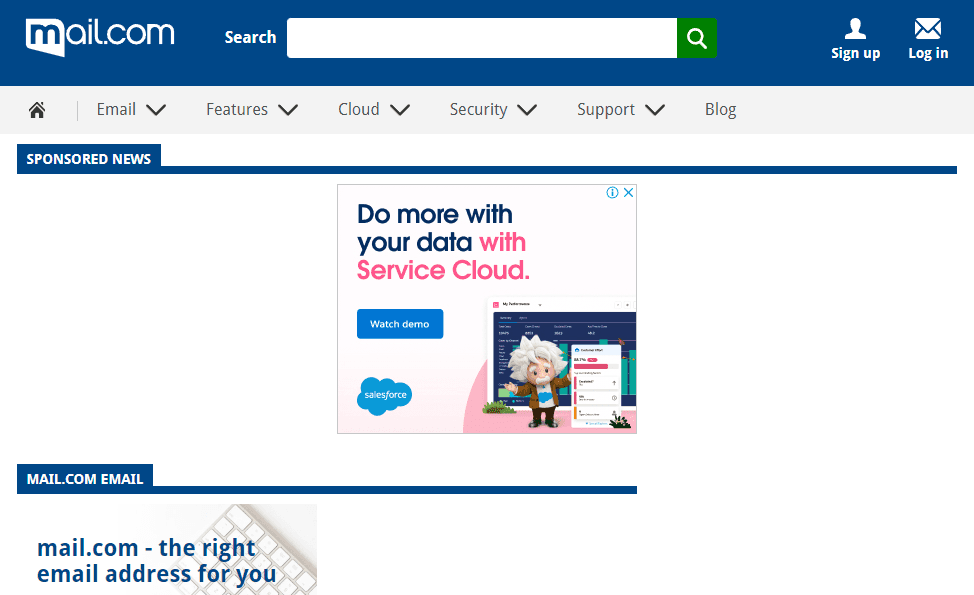Viewport: 974px width, 595px height.
Task: Close the Salesforce ad
Action: (x=629, y=193)
